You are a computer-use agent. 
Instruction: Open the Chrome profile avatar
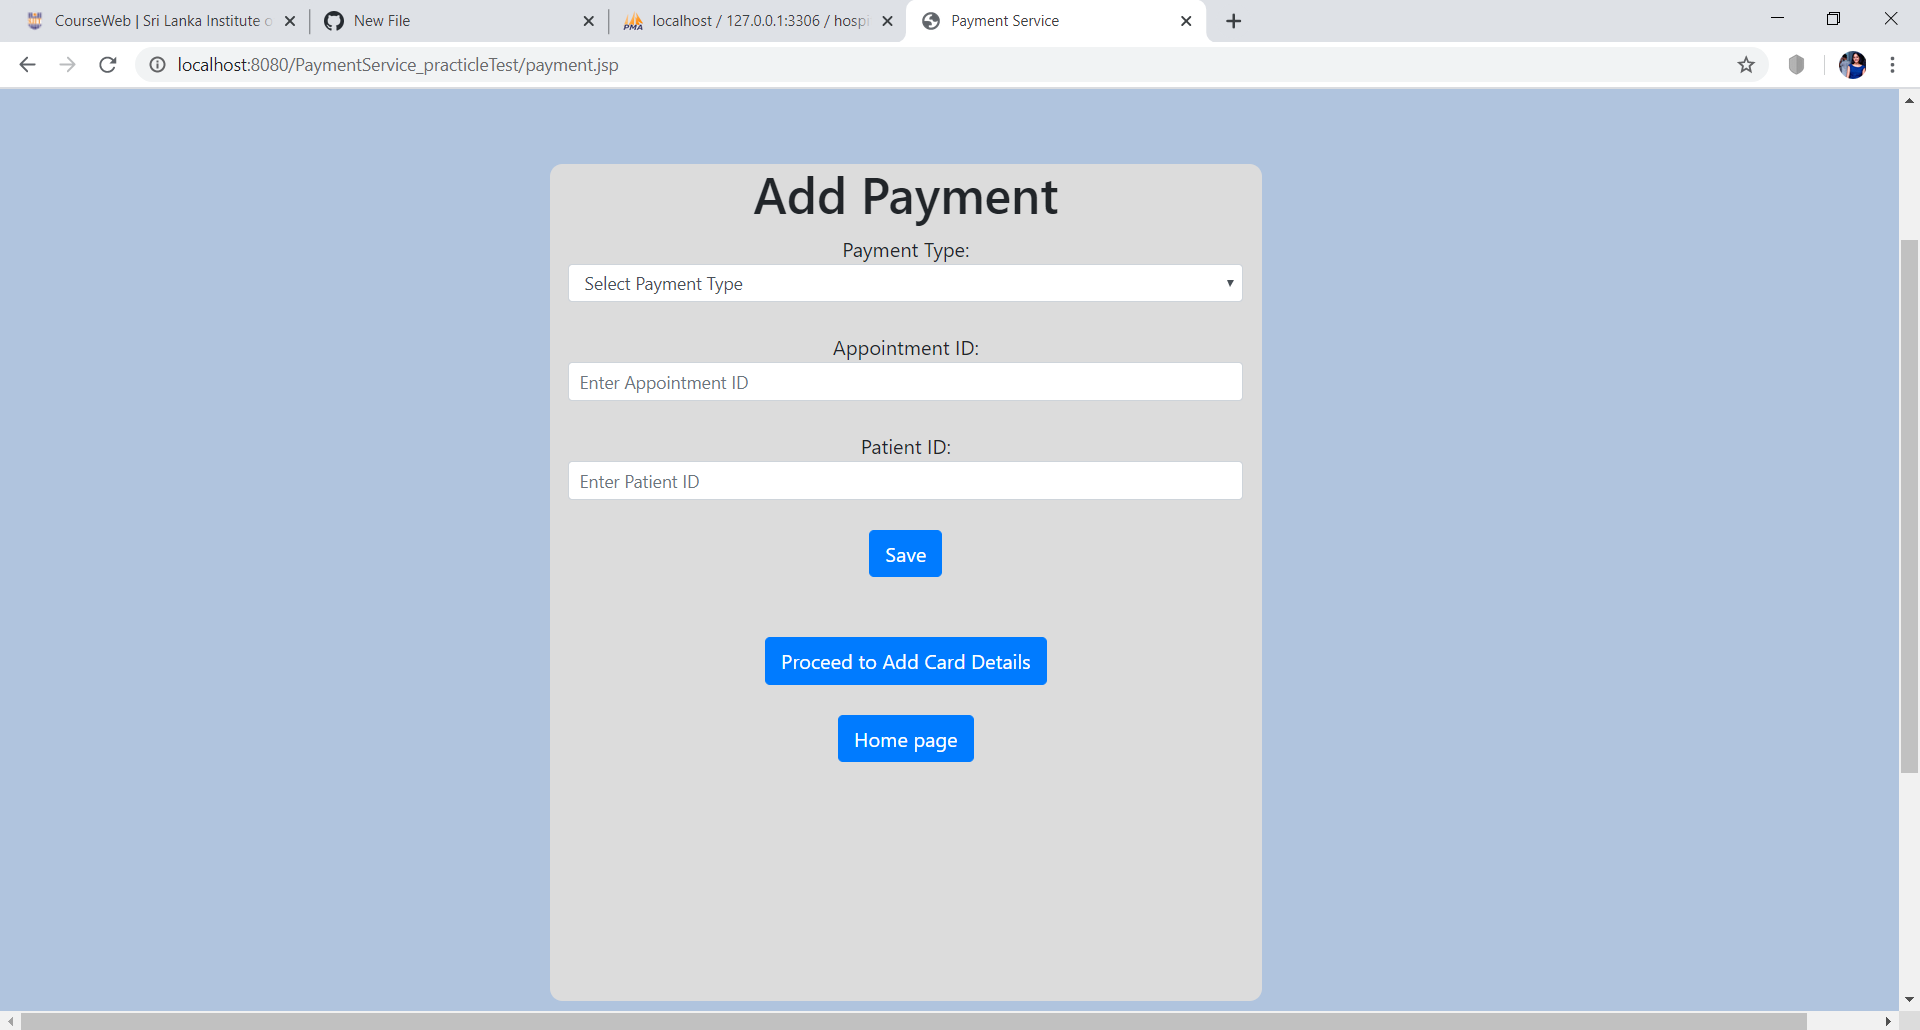click(x=1852, y=65)
